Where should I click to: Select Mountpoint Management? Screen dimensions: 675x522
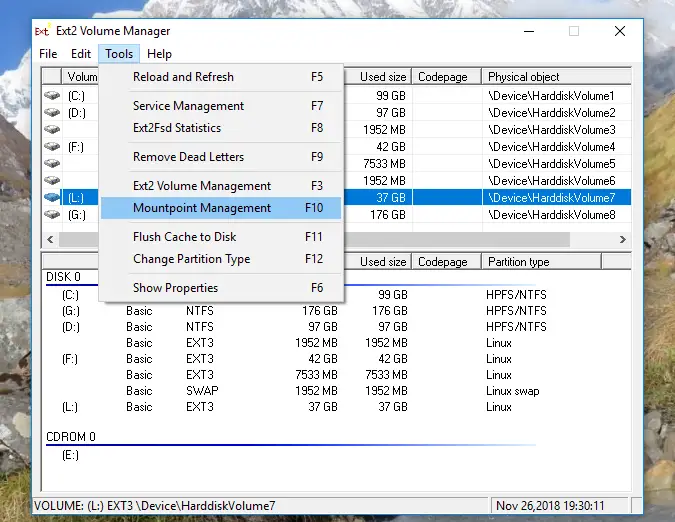221,208
